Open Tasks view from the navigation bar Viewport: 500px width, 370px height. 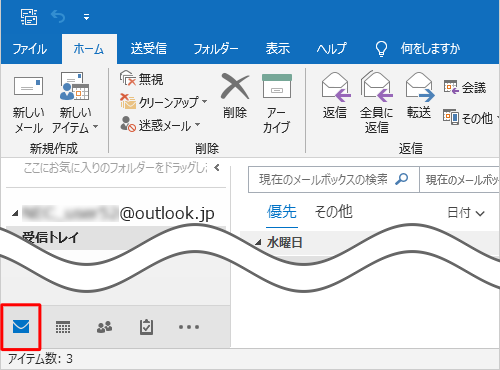coord(146,327)
